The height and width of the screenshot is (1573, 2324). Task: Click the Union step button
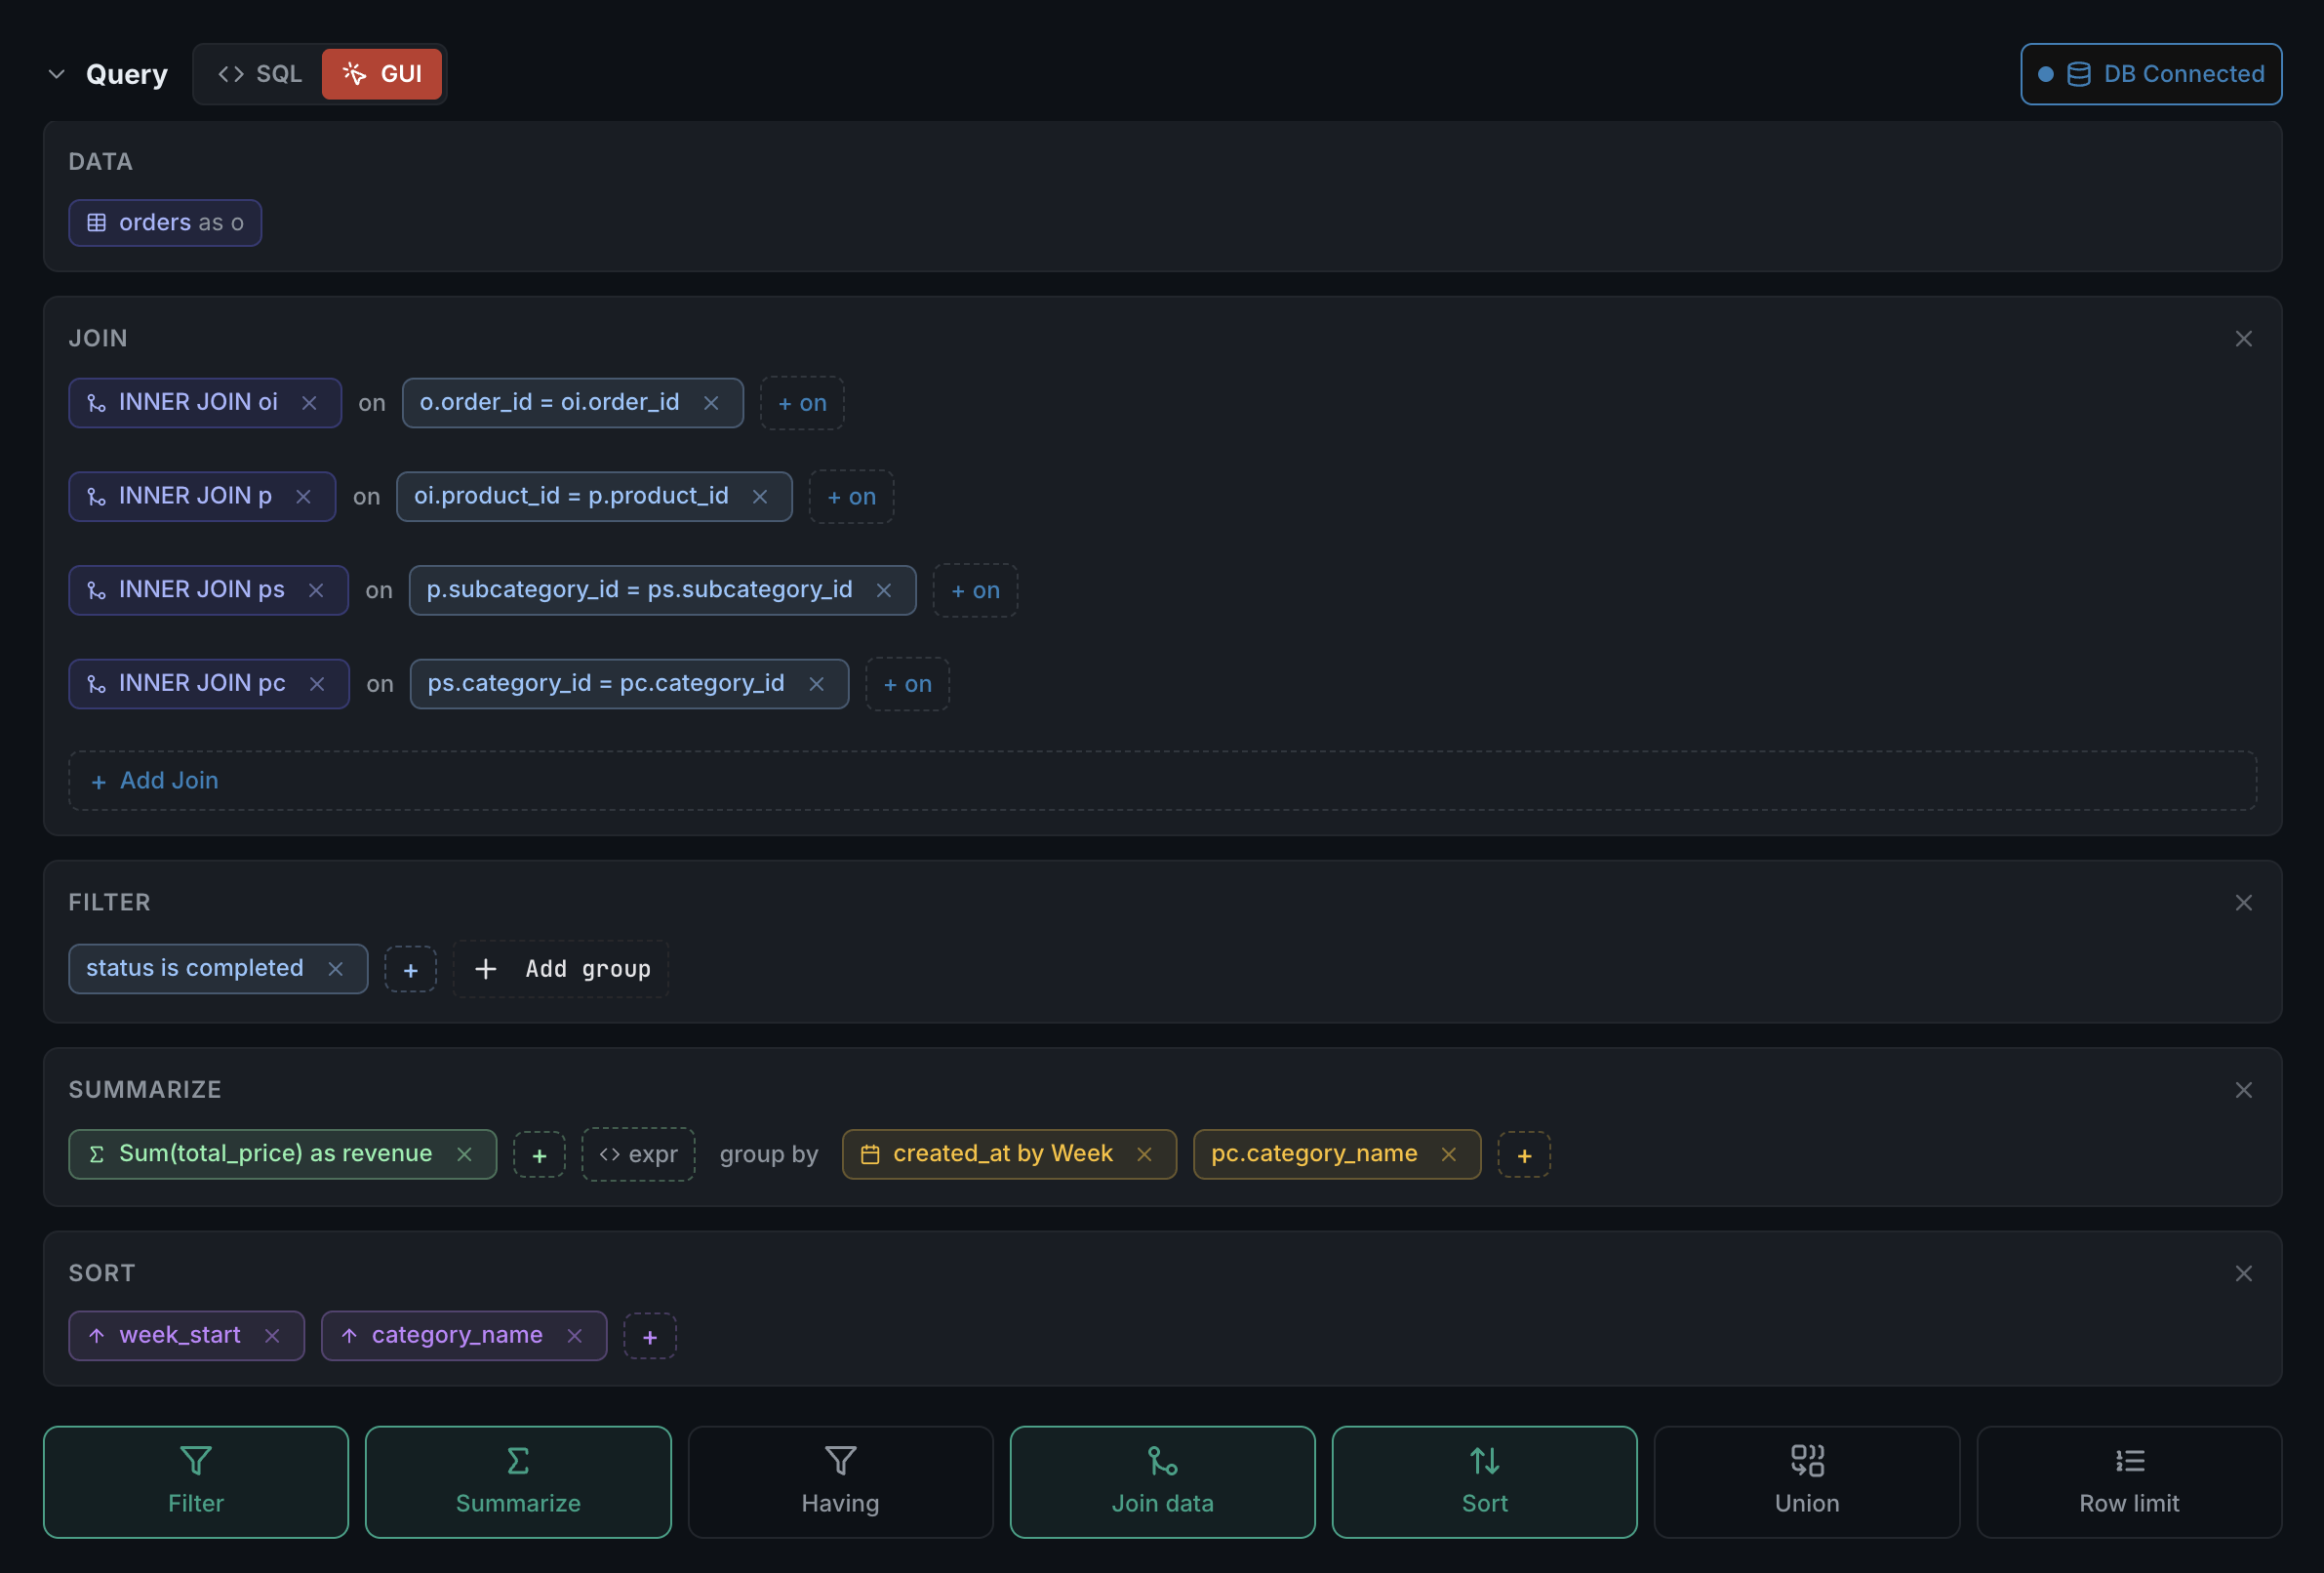1807,1482
